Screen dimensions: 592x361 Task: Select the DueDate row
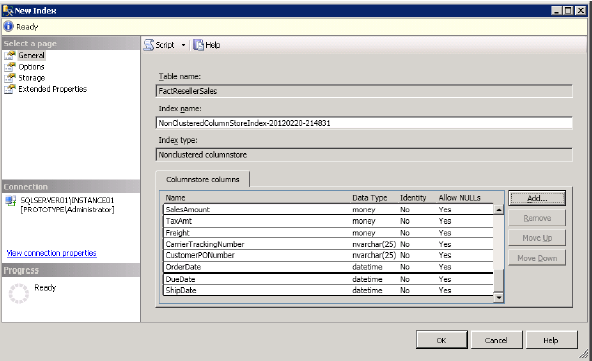coord(328,279)
